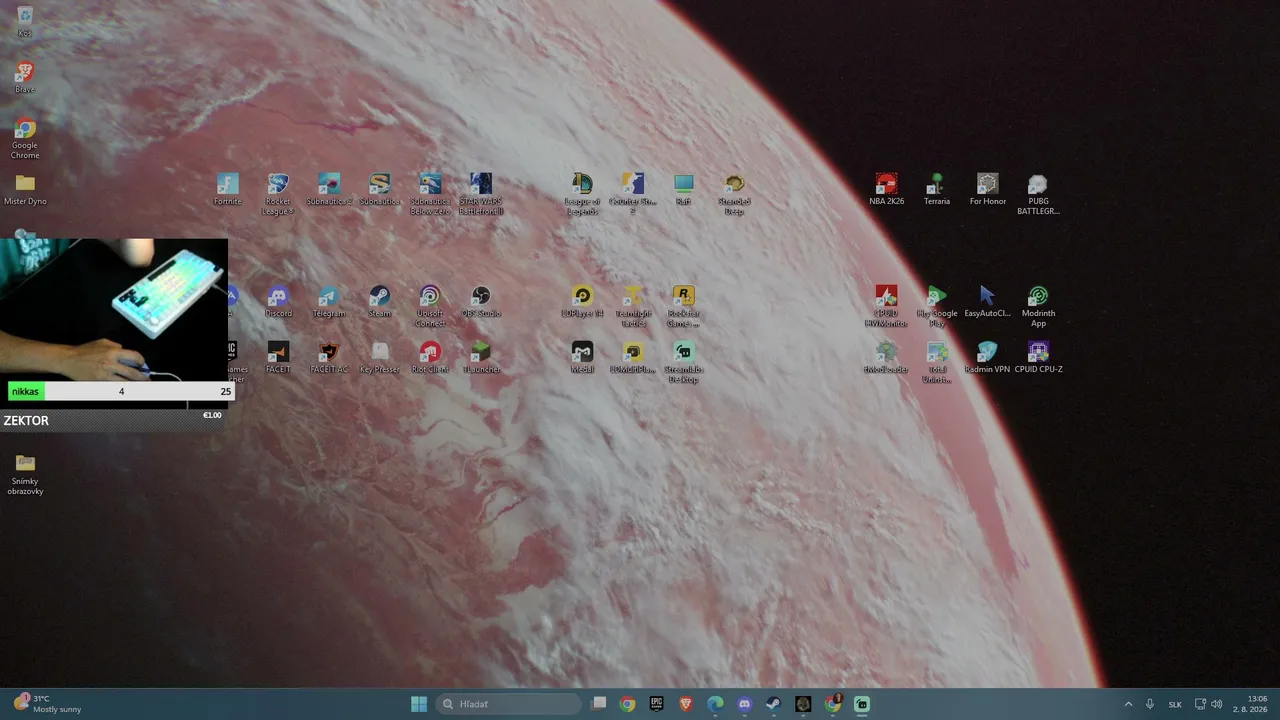Click the Counter-Strike 2 shortcut

coord(633,194)
